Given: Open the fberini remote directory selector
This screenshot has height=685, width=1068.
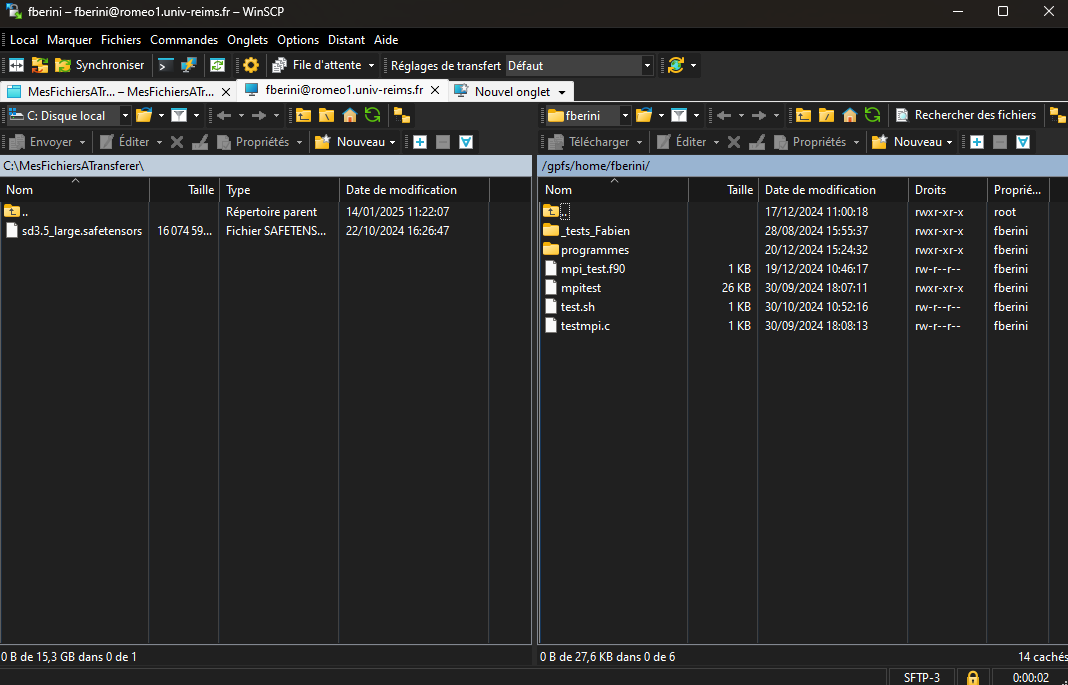Looking at the screenshot, I should point(588,116).
